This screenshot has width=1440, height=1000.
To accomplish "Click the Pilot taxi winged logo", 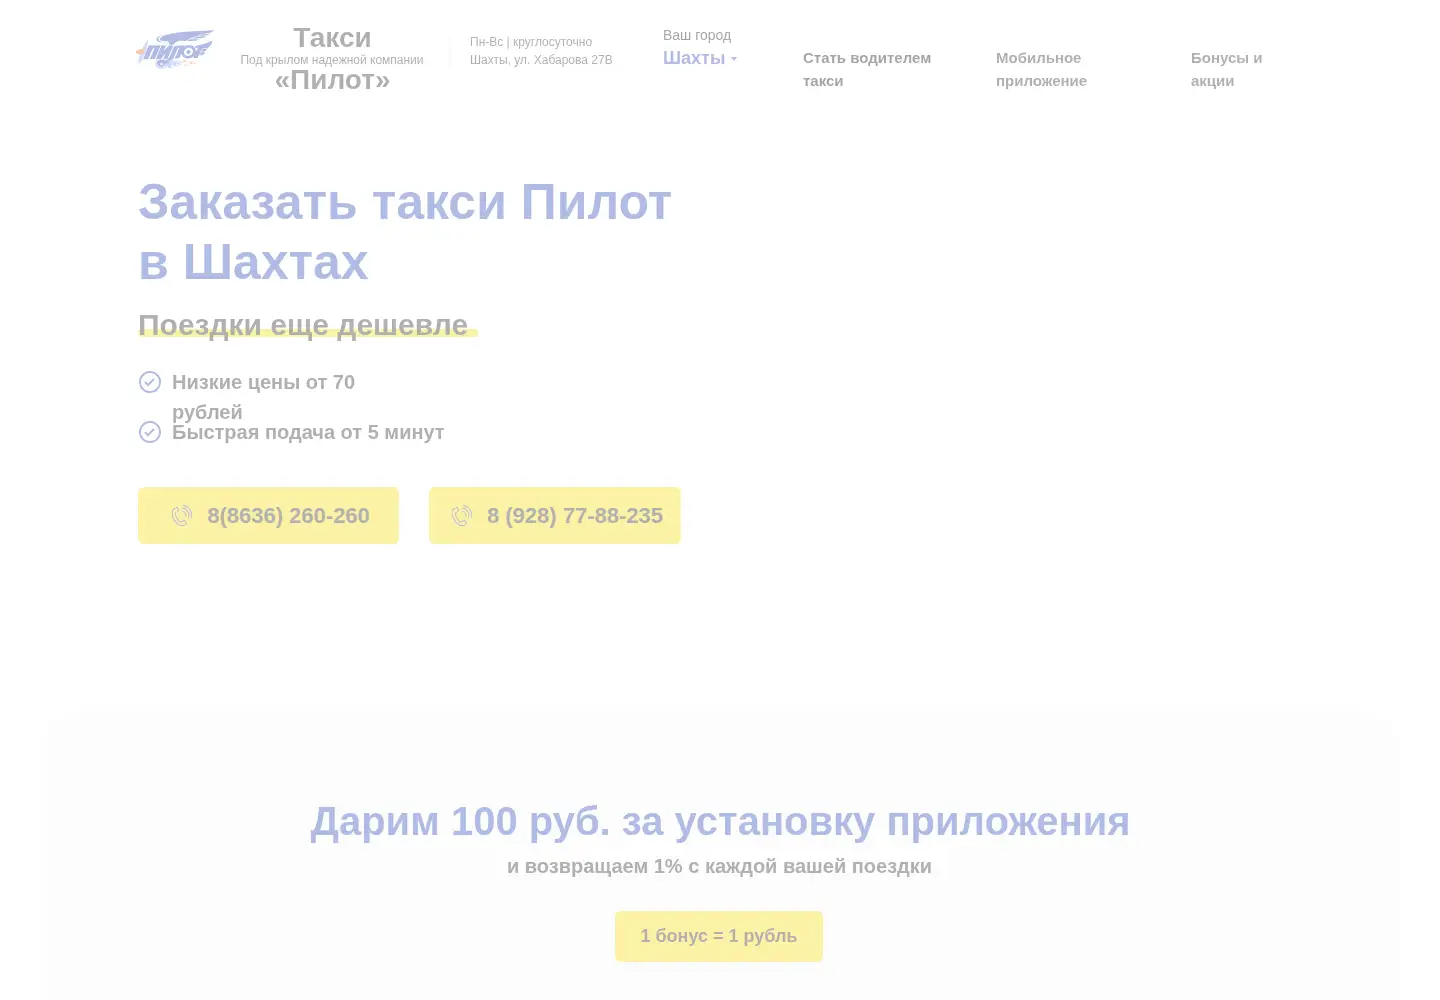I will point(175,50).
